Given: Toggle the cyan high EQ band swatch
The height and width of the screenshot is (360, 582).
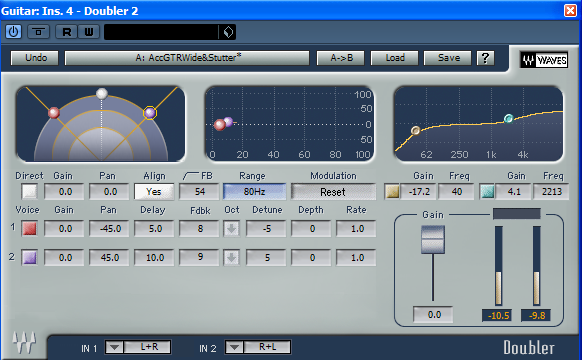Looking at the screenshot, I should pyautogui.click(x=487, y=192).
